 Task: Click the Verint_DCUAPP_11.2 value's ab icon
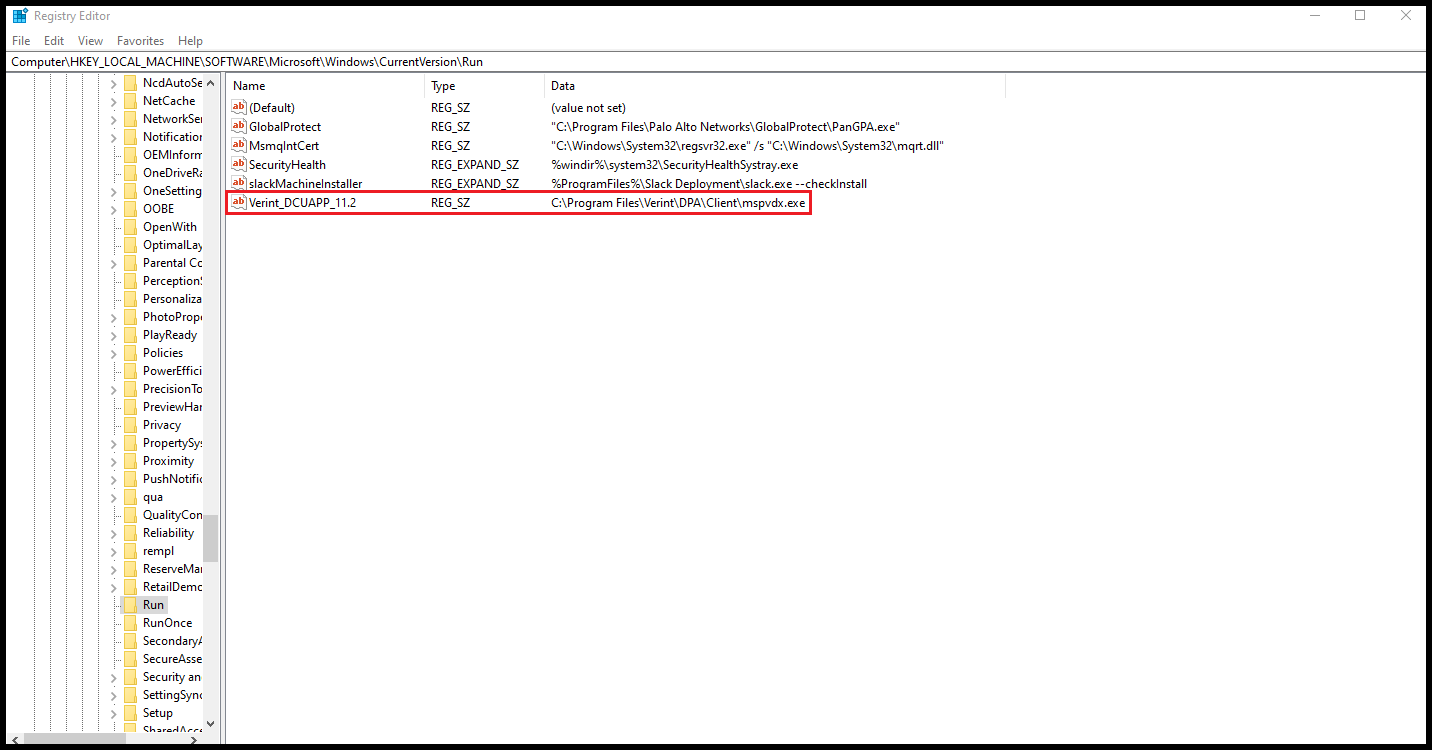click(238, 202)
